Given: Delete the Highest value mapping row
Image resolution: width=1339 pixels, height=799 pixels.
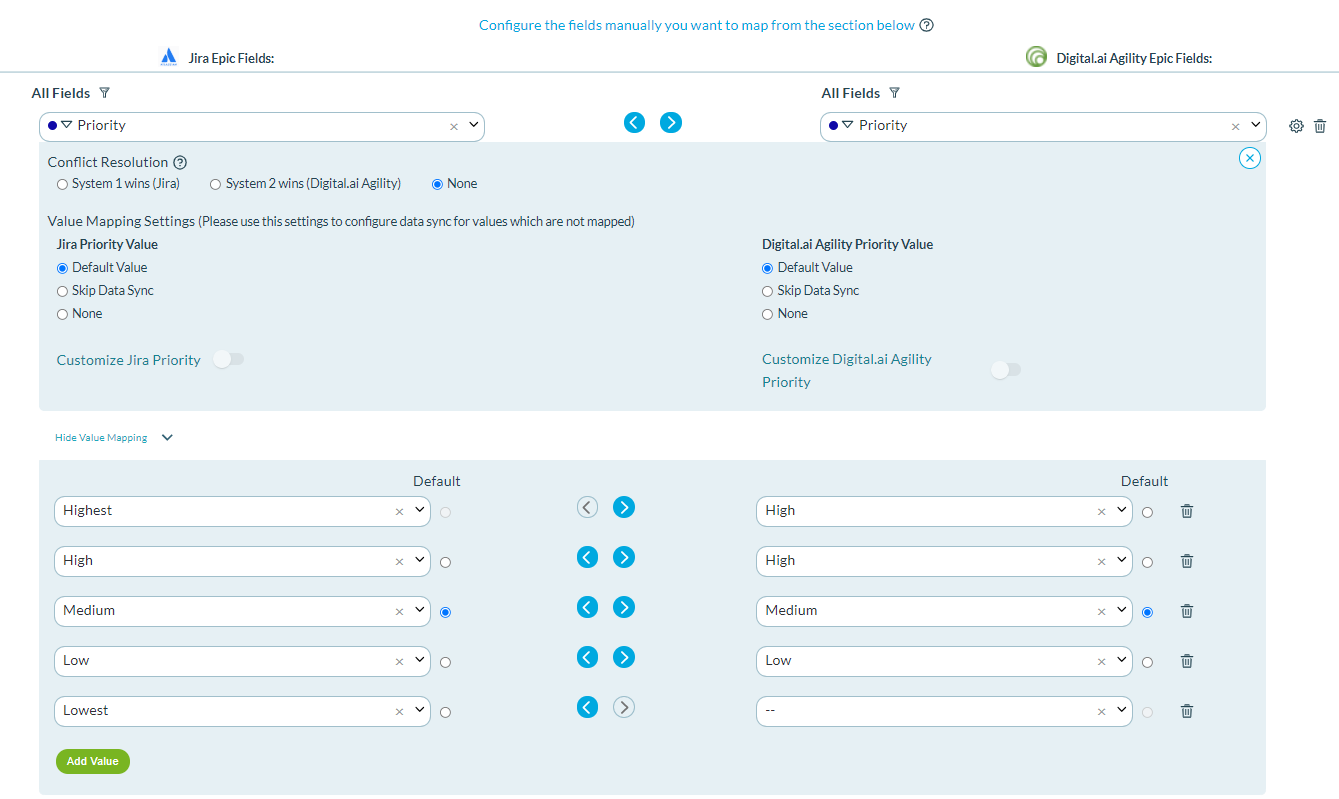Looking at the screenshot, I should point(1187,511).
